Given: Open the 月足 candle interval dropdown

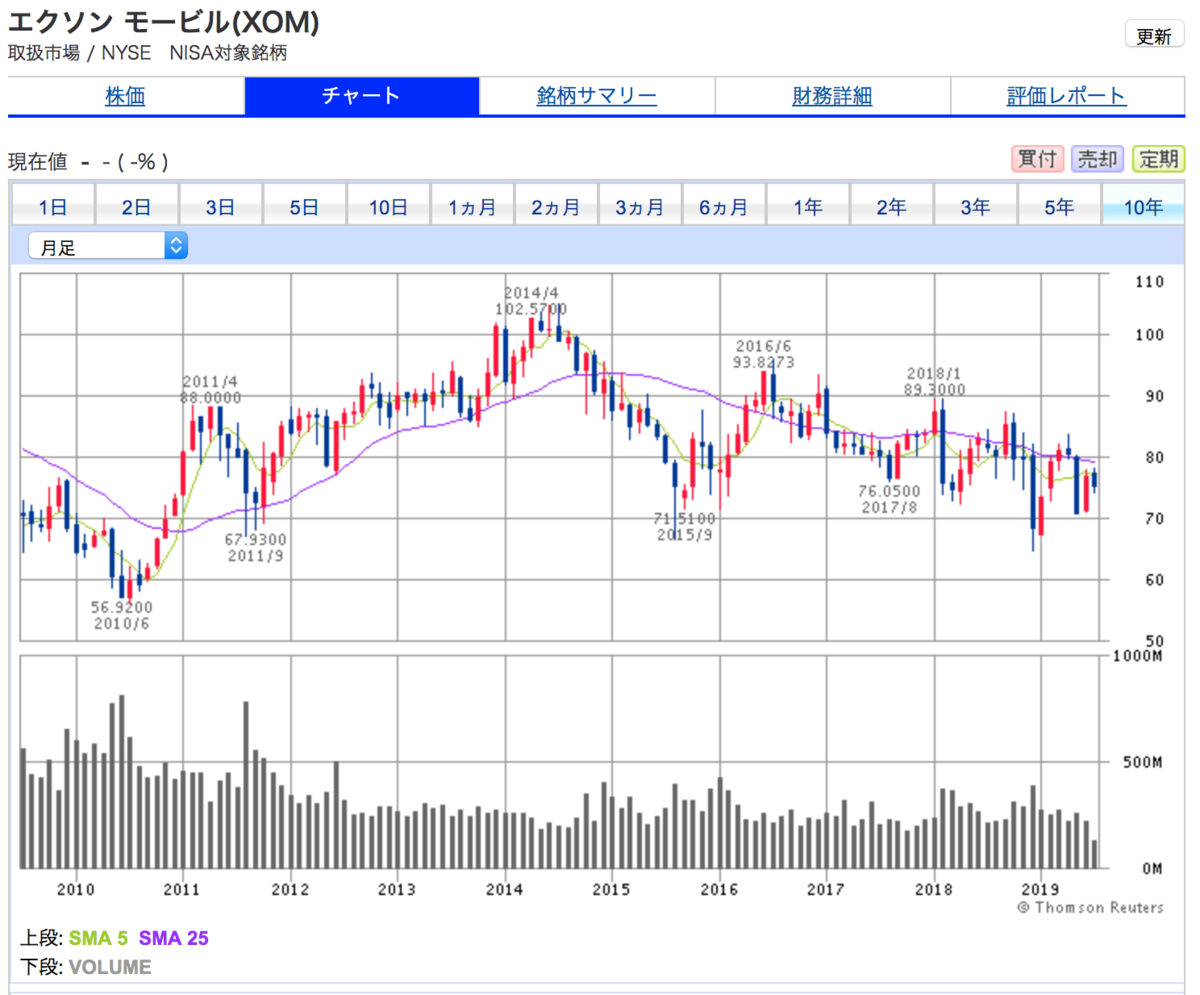Looking at the screenshot, I should click(x=108, y=246).
